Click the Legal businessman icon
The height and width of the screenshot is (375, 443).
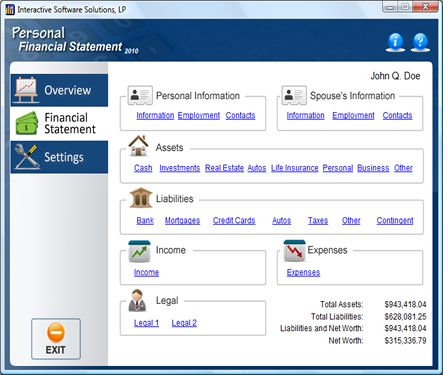pos(137,301)
